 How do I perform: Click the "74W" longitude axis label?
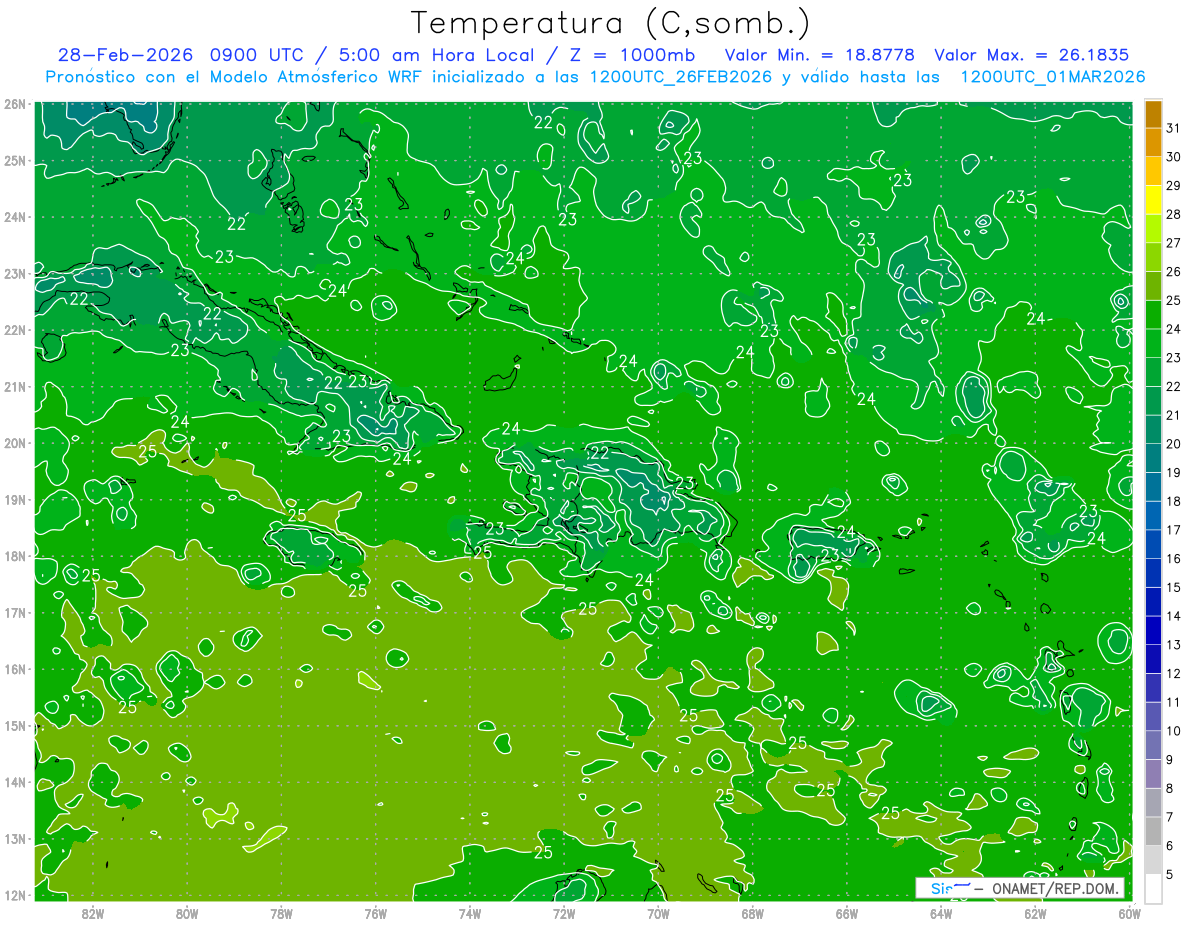coord(470,913)
